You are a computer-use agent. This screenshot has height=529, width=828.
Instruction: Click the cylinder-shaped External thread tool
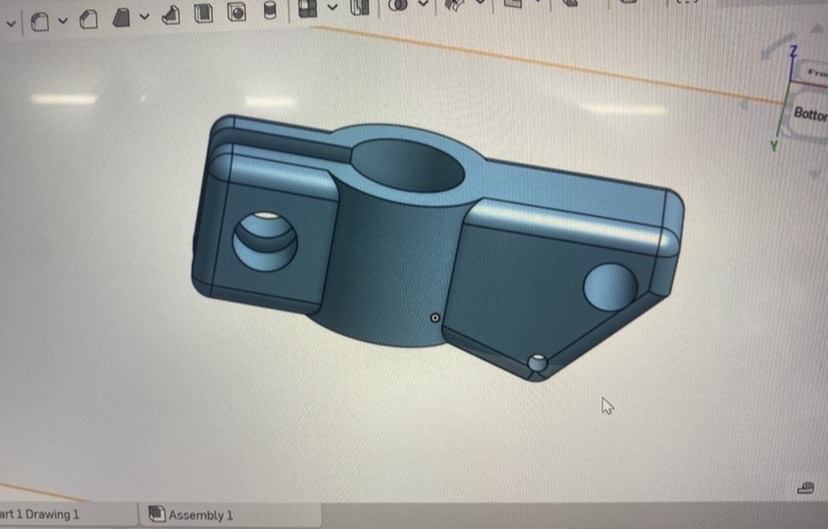pos(268,11)
